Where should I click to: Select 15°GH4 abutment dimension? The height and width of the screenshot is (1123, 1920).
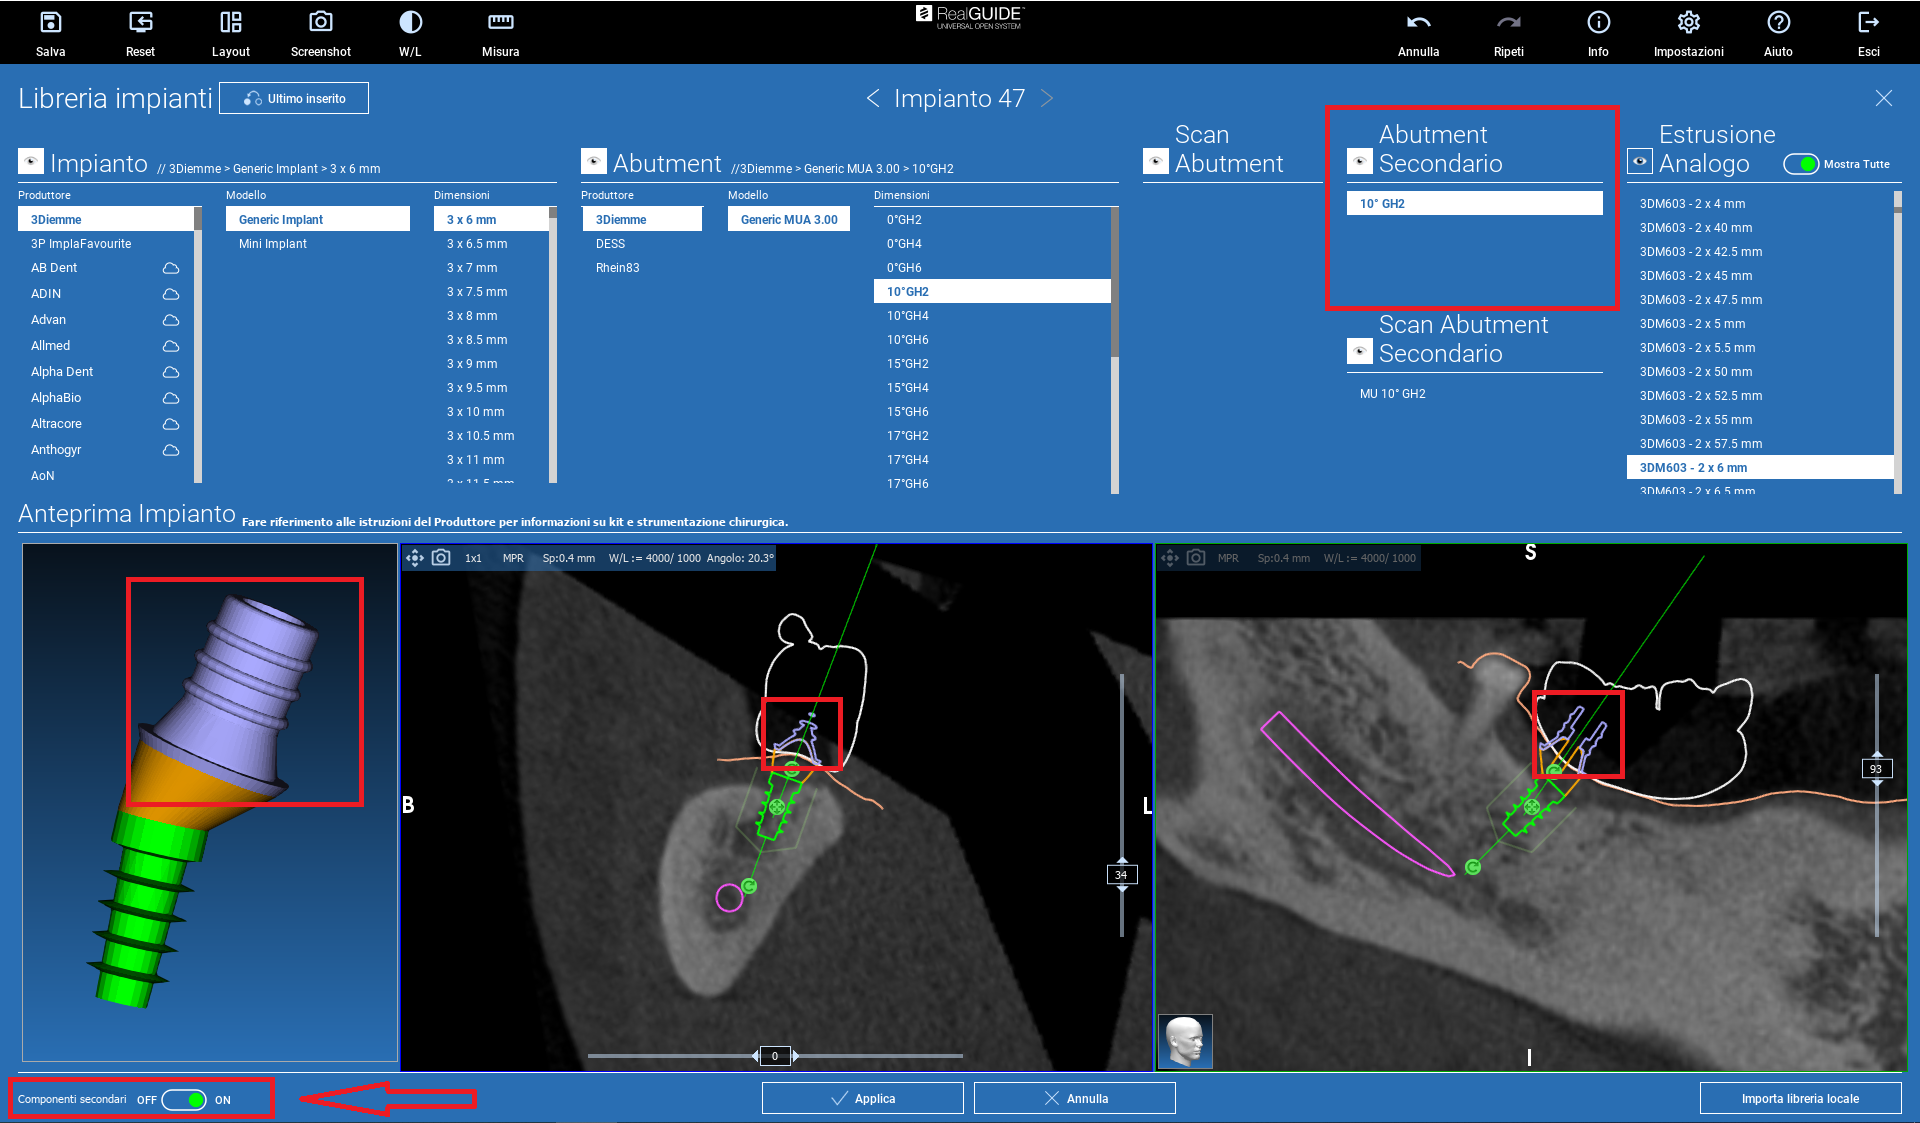click(x=907, y=388)
